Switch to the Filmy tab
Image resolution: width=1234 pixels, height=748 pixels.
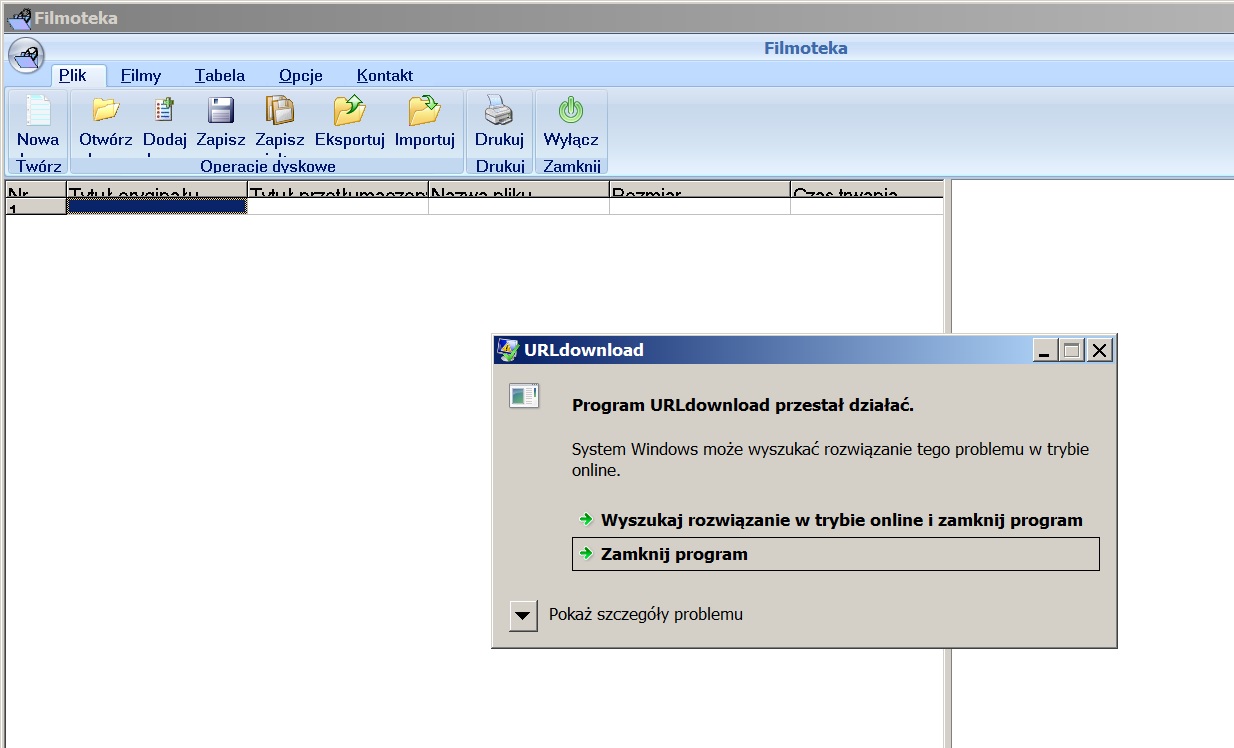point(141,76)
